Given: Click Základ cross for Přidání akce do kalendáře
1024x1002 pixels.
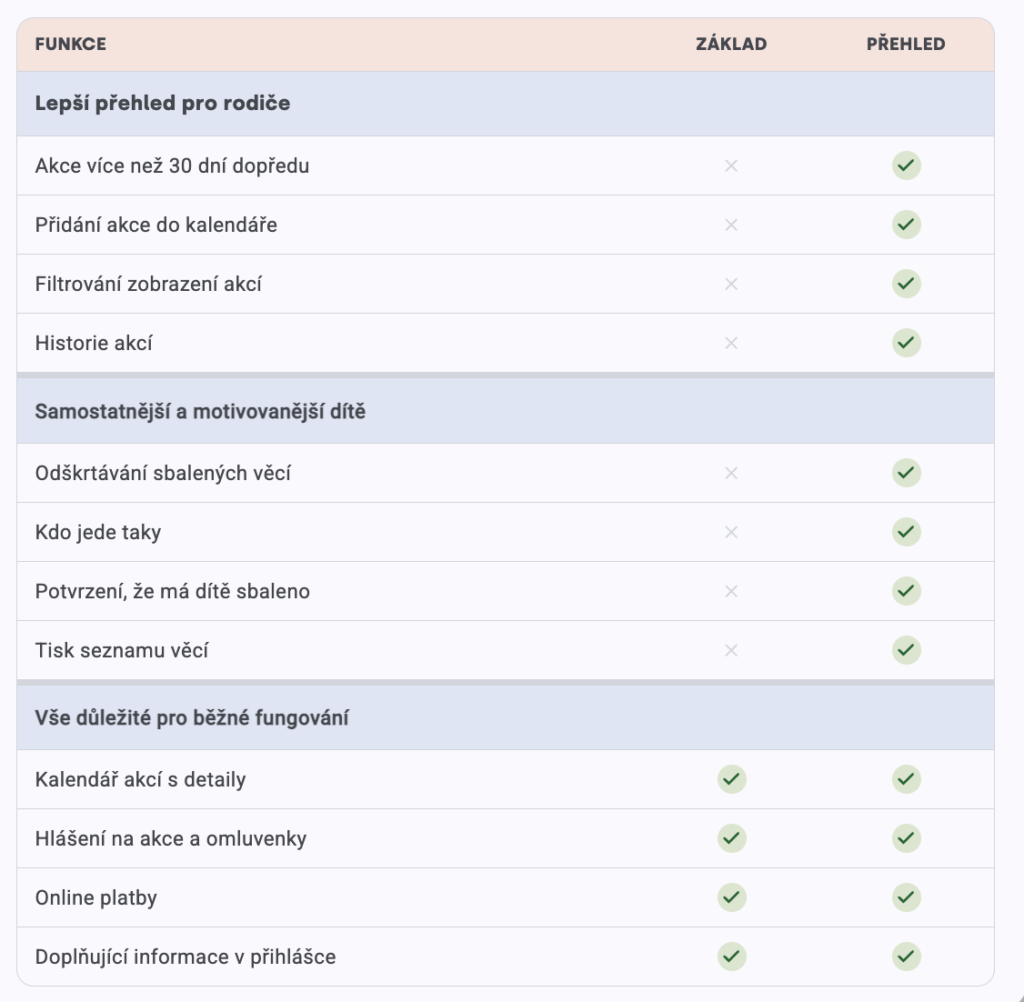Looking at the screenshot, I should 731,225.
